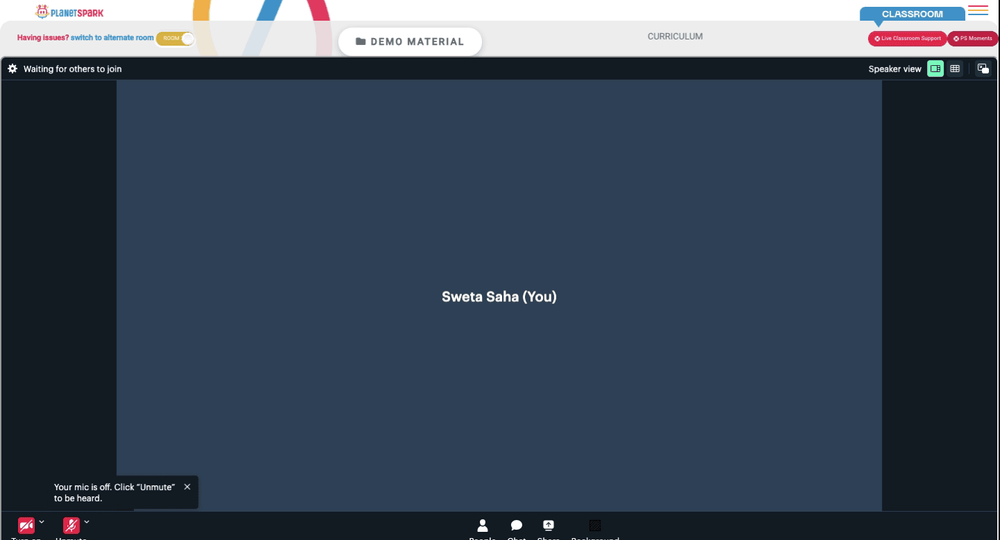Viewport: 1000px width, 540px height.
Task: Dismiss the 'Your mic is off' notification
Action: (187, 486)
